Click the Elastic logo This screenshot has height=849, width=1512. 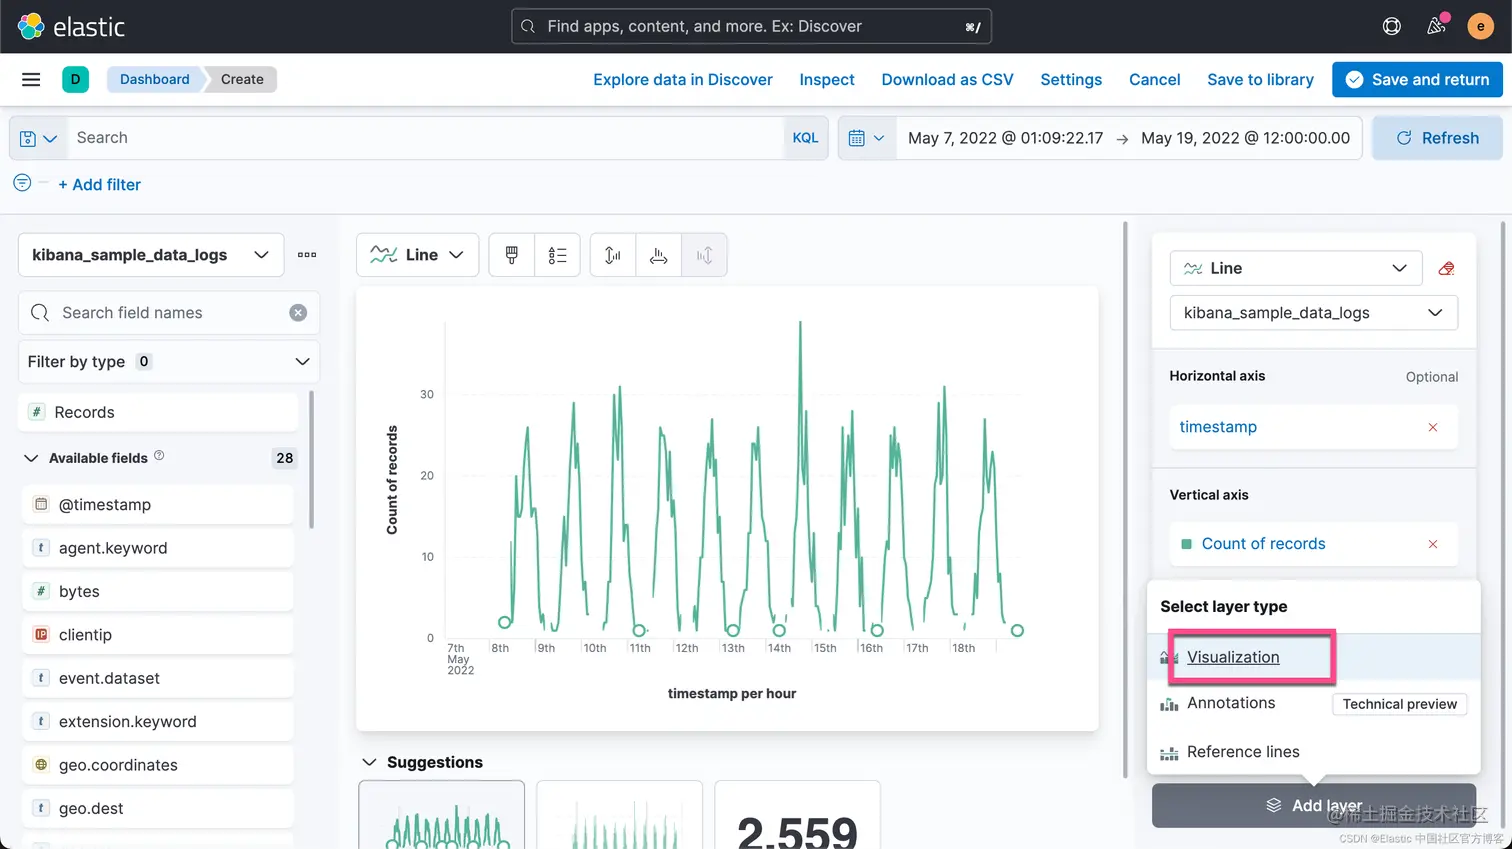click(x=71, y=26)
